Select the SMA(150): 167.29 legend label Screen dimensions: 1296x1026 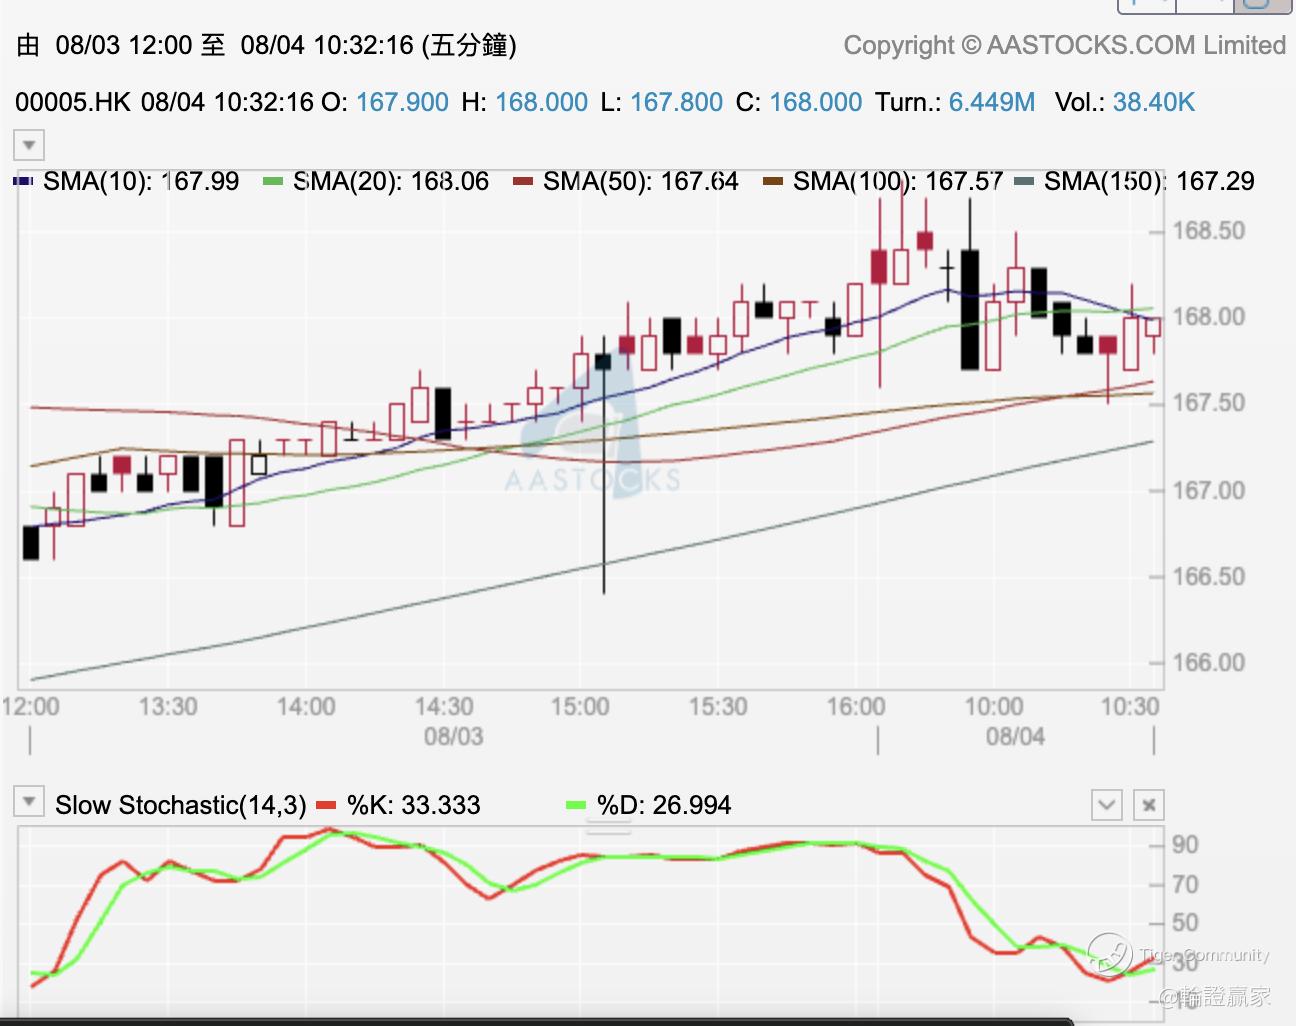pyautogui.click(x=1149, y=181)
